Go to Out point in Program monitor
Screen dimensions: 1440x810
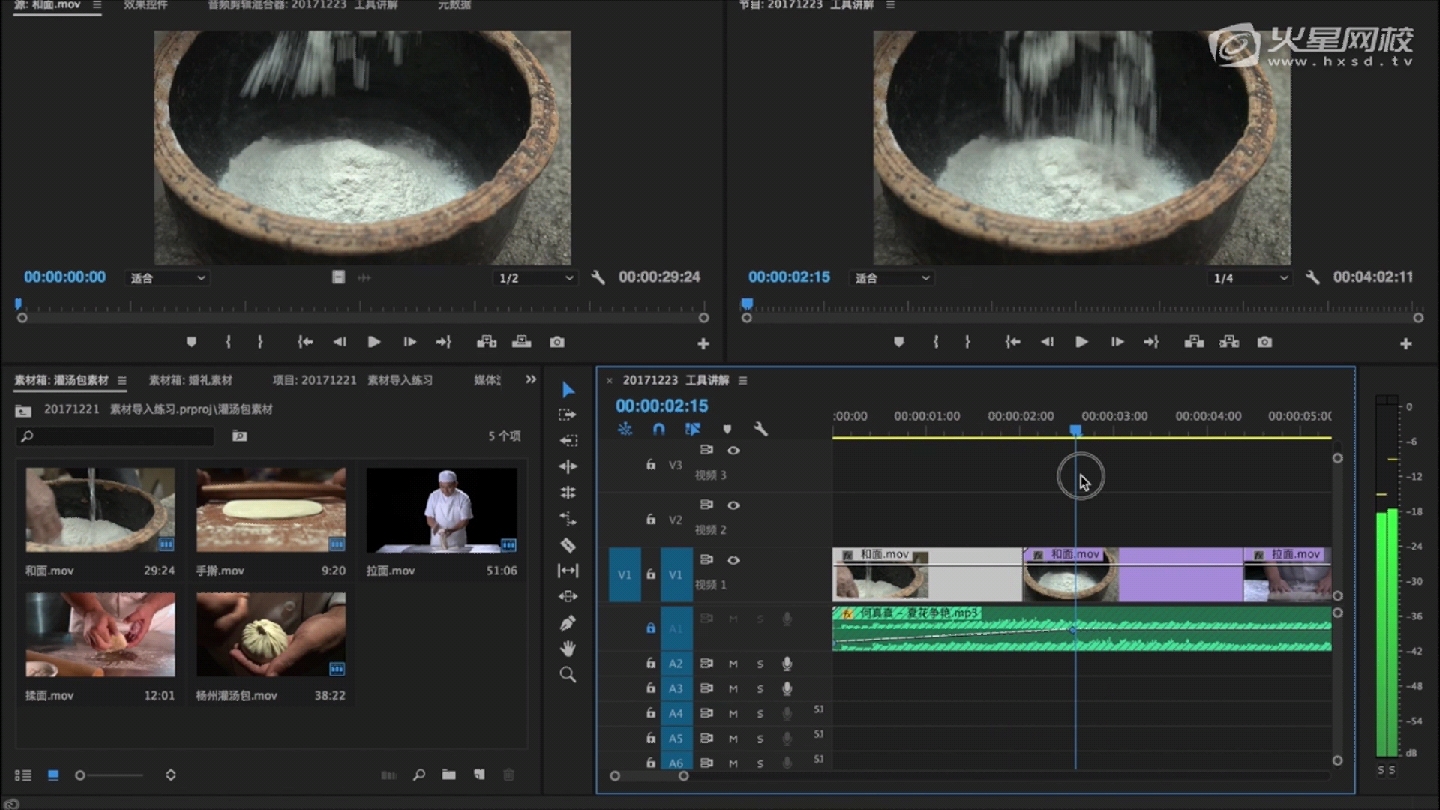point(1152,342)
